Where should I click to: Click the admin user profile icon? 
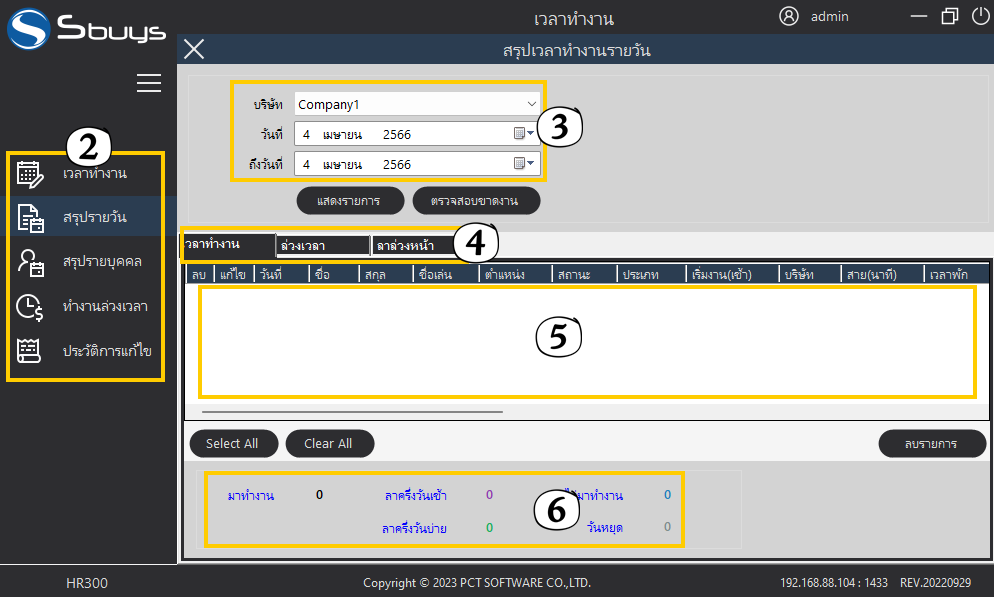[789, 16]
